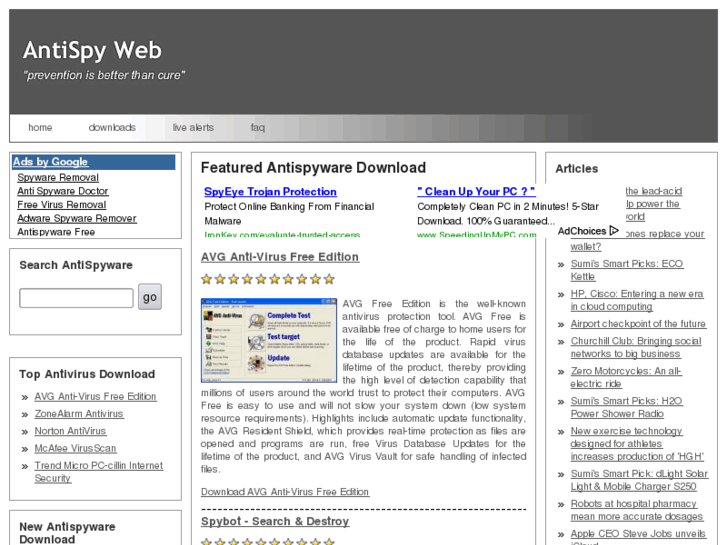This screenshot has width=727, height=545.
Task: Open the home navigation tab
Action: [40, 128]
